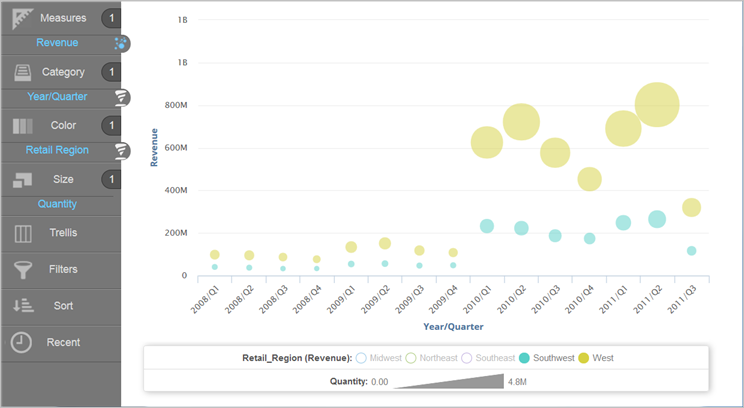Open the Size section
The width and height of the screenshot is (744, 408).
pos(62,179)
